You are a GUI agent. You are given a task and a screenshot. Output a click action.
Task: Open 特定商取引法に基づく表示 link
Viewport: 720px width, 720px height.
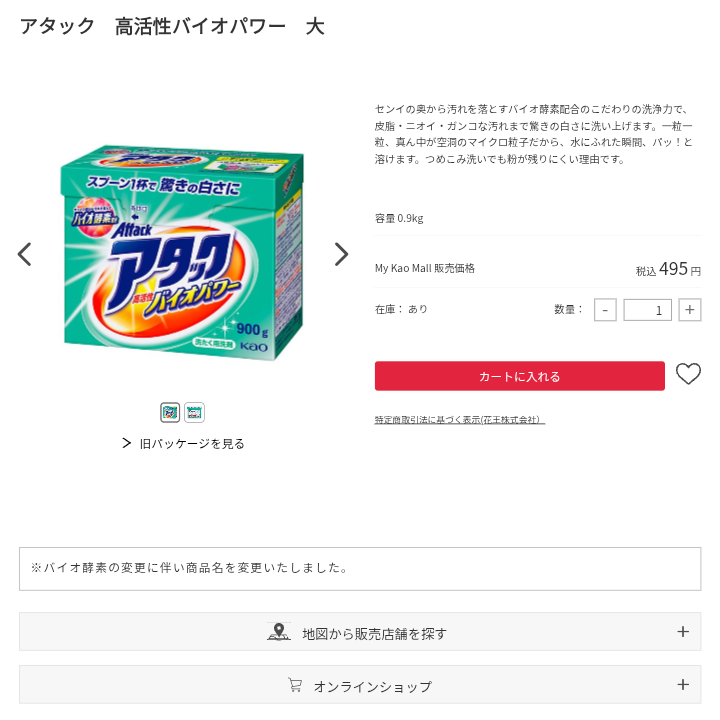click(x=460, y=420)
